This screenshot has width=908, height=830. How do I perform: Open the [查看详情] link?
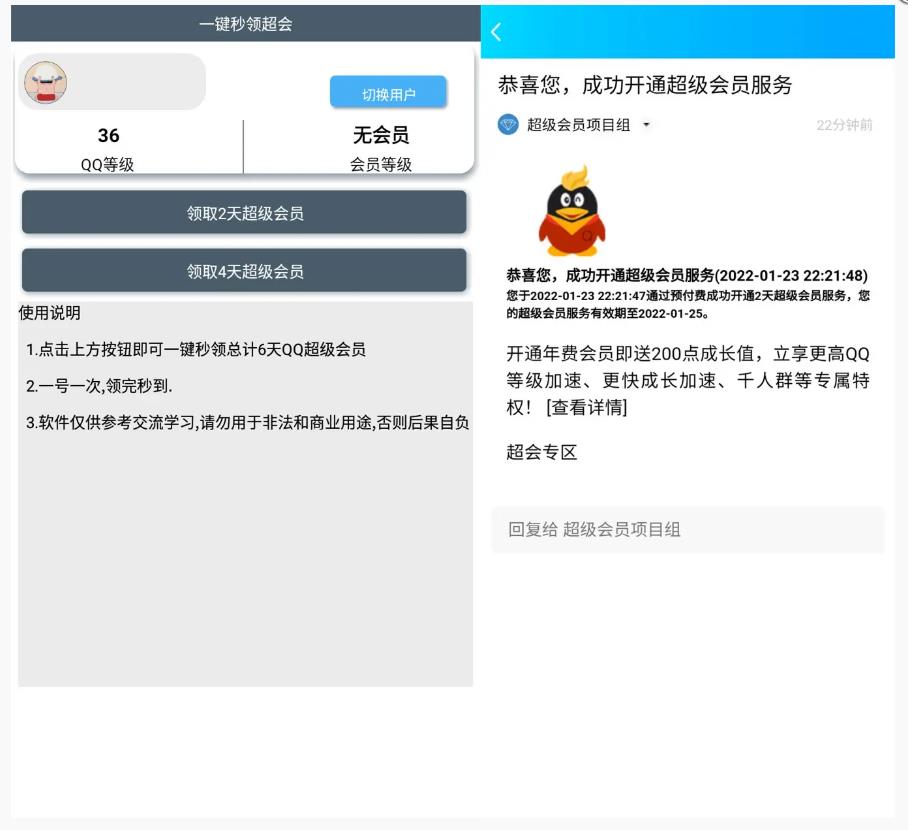tap(586, 407)
